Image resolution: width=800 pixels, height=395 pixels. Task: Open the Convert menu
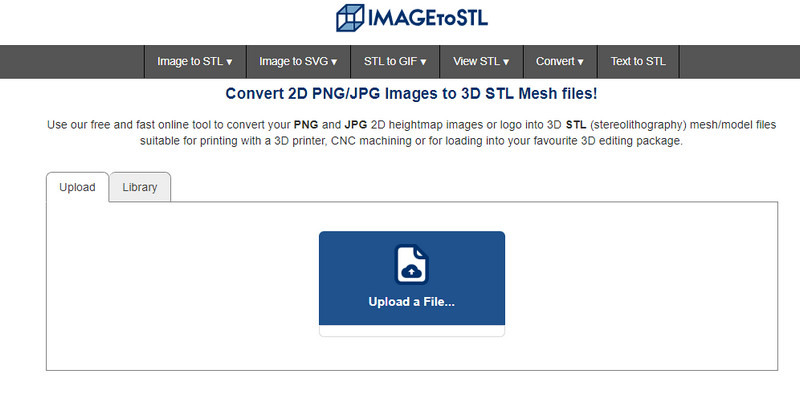click(x=560, y=62)
